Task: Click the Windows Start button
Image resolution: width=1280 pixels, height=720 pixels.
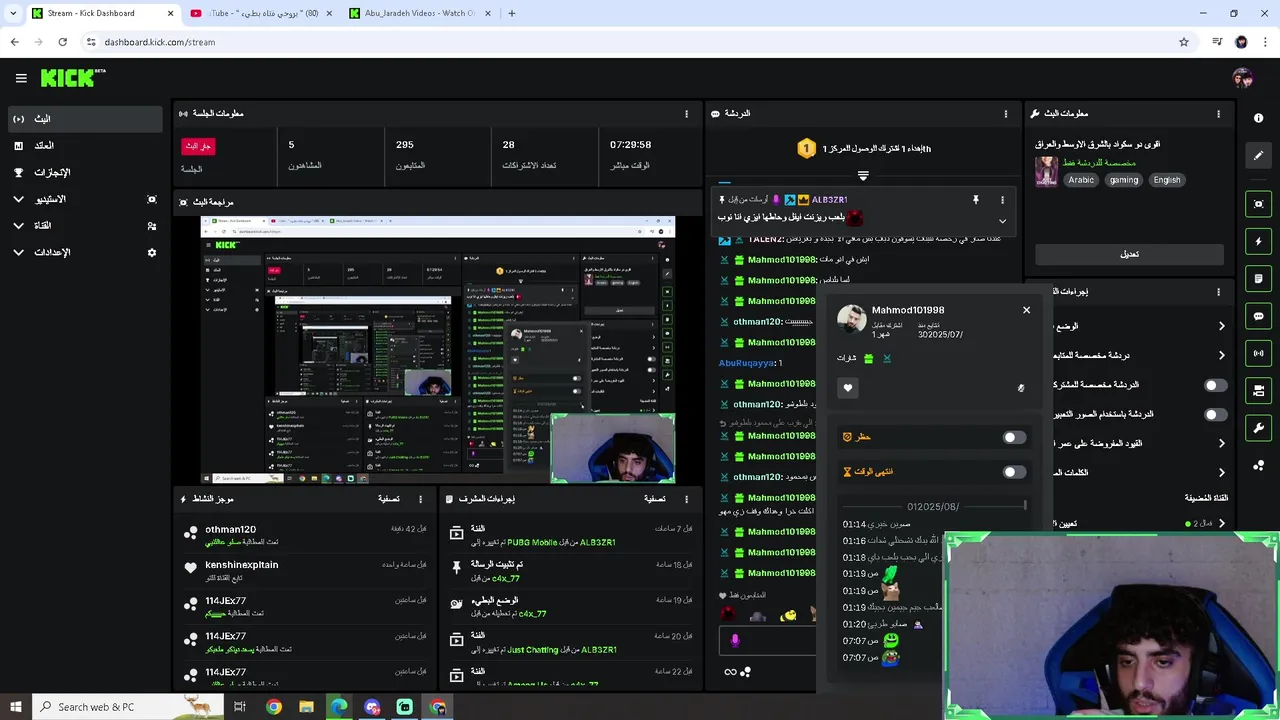Action: (16, 707)
